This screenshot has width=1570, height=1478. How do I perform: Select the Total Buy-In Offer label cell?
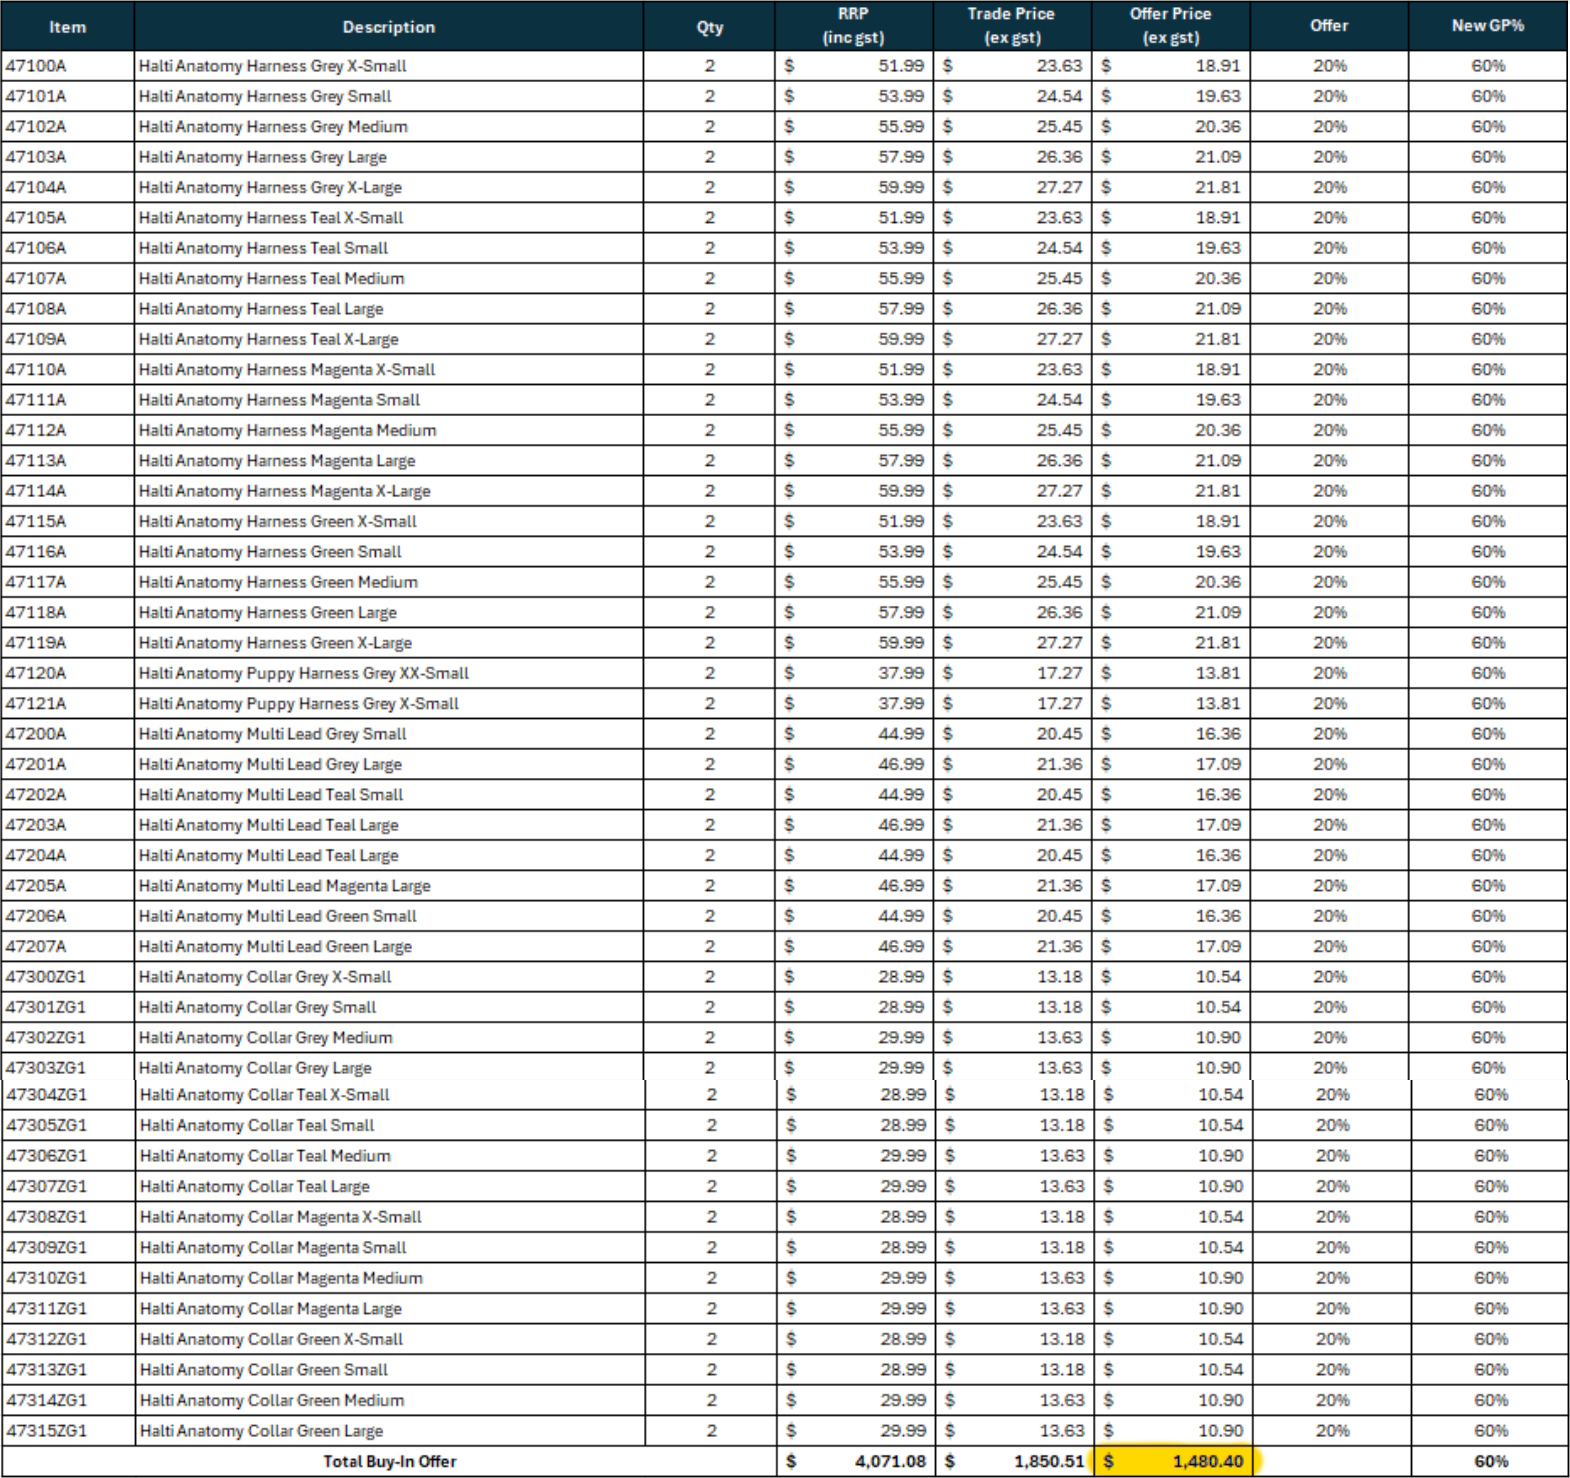[x=390, y=1461]
